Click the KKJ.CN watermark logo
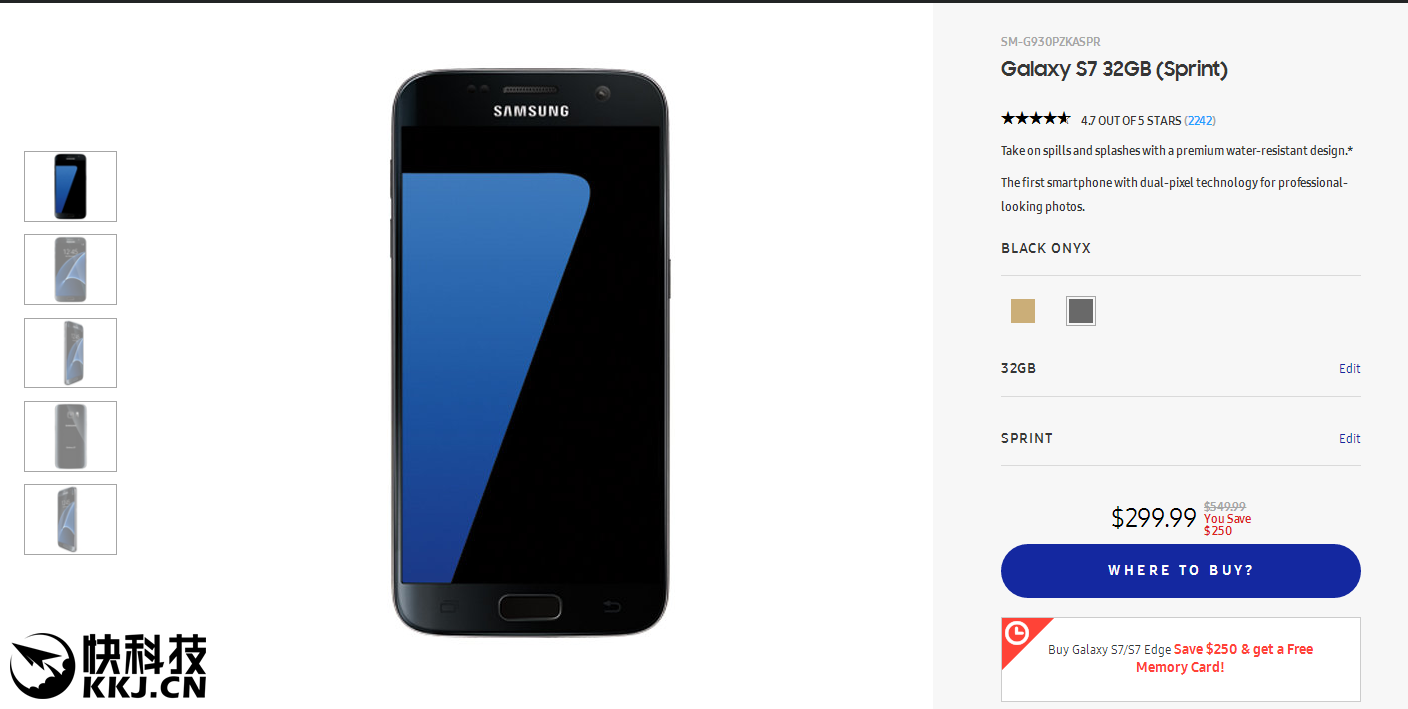The width and height of the screenshot is (1408, 709). point(108,665)
